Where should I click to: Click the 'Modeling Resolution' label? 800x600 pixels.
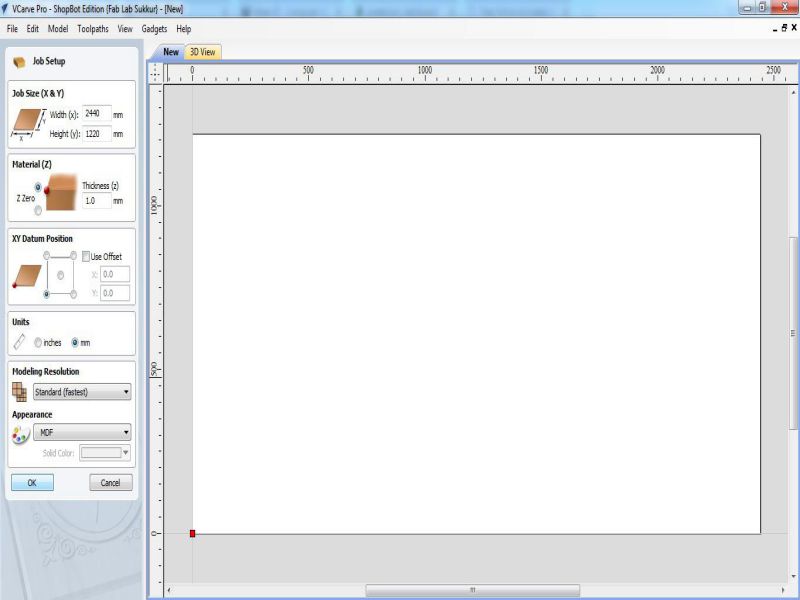46,371
